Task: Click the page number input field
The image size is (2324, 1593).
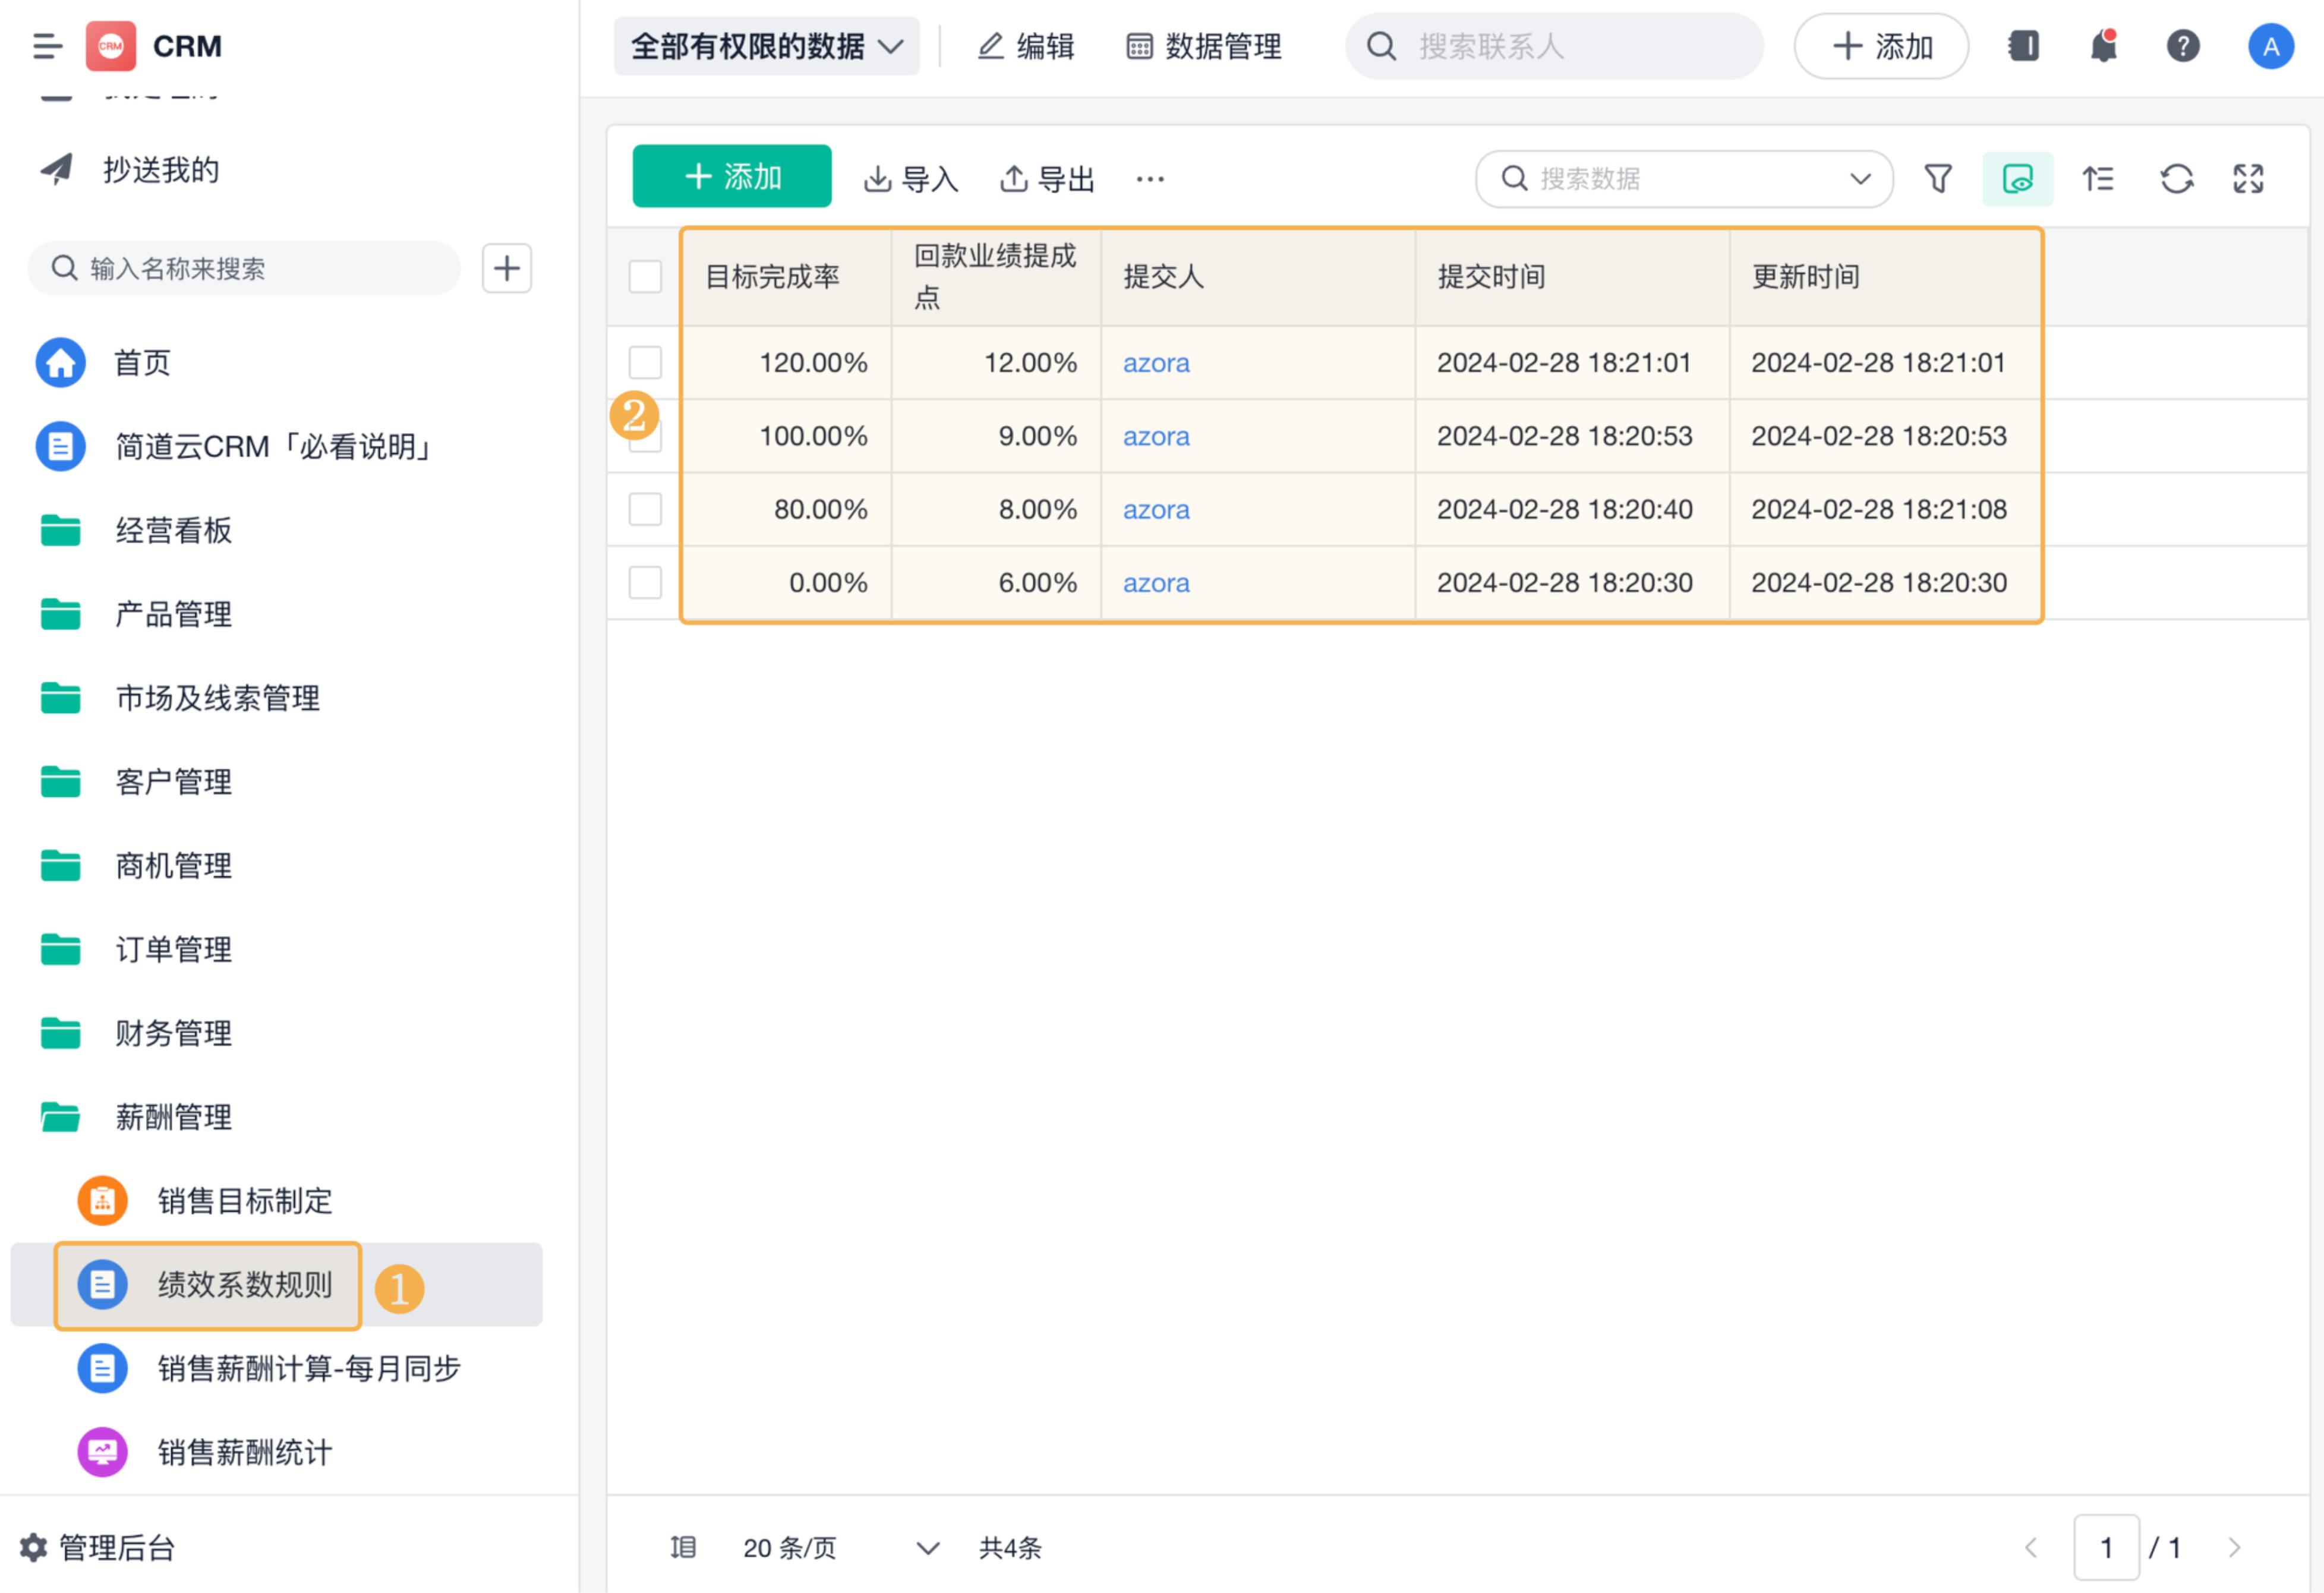Action: tap(2106, 1547)
